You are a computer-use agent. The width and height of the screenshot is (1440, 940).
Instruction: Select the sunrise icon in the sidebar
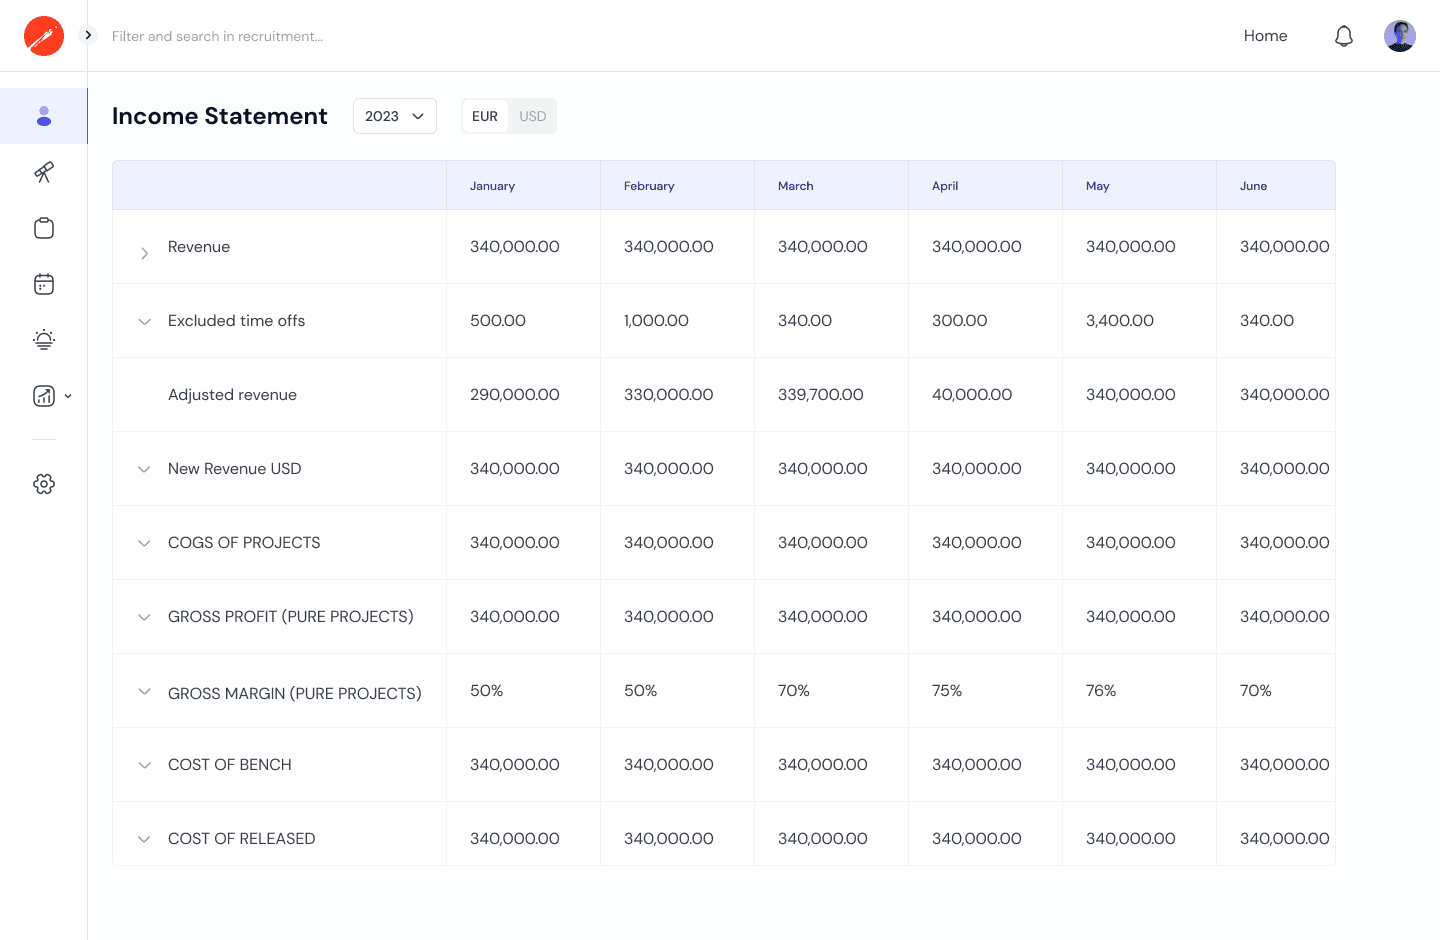click(44, 340)
